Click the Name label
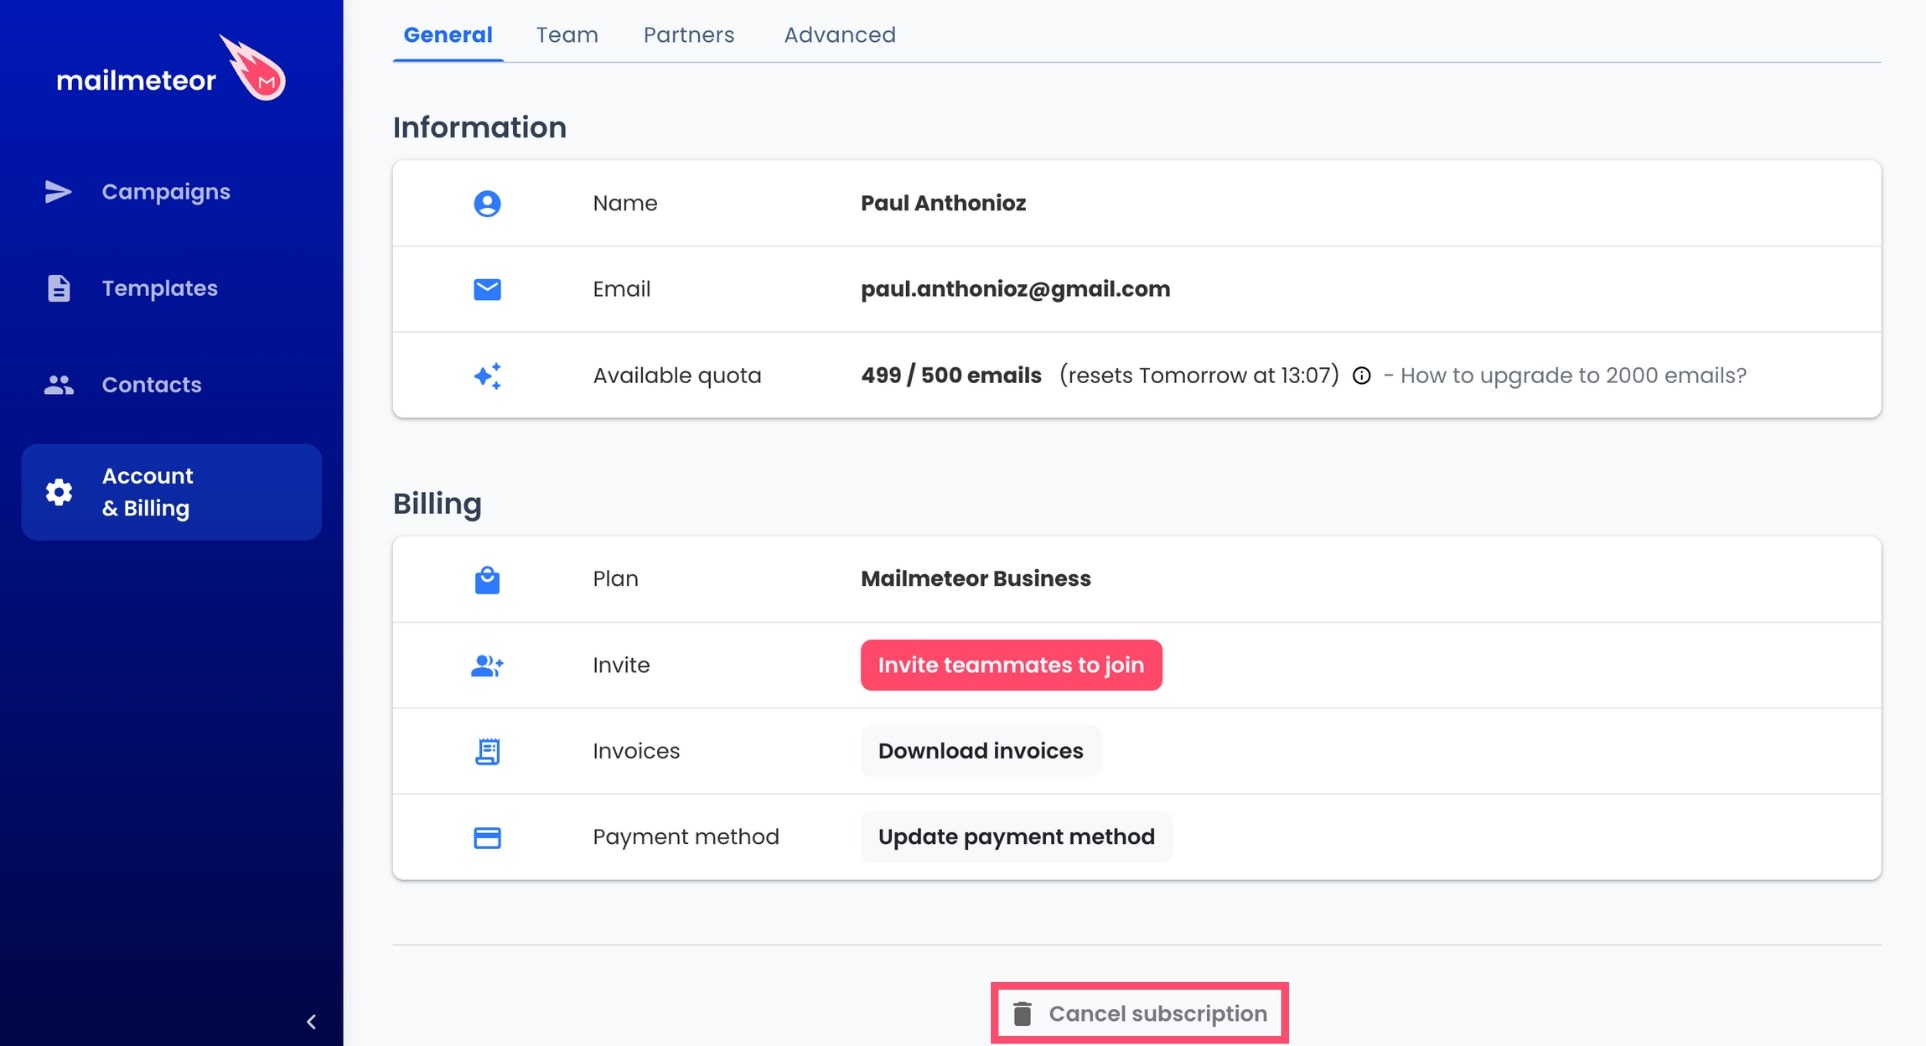 tap(625, 204)
